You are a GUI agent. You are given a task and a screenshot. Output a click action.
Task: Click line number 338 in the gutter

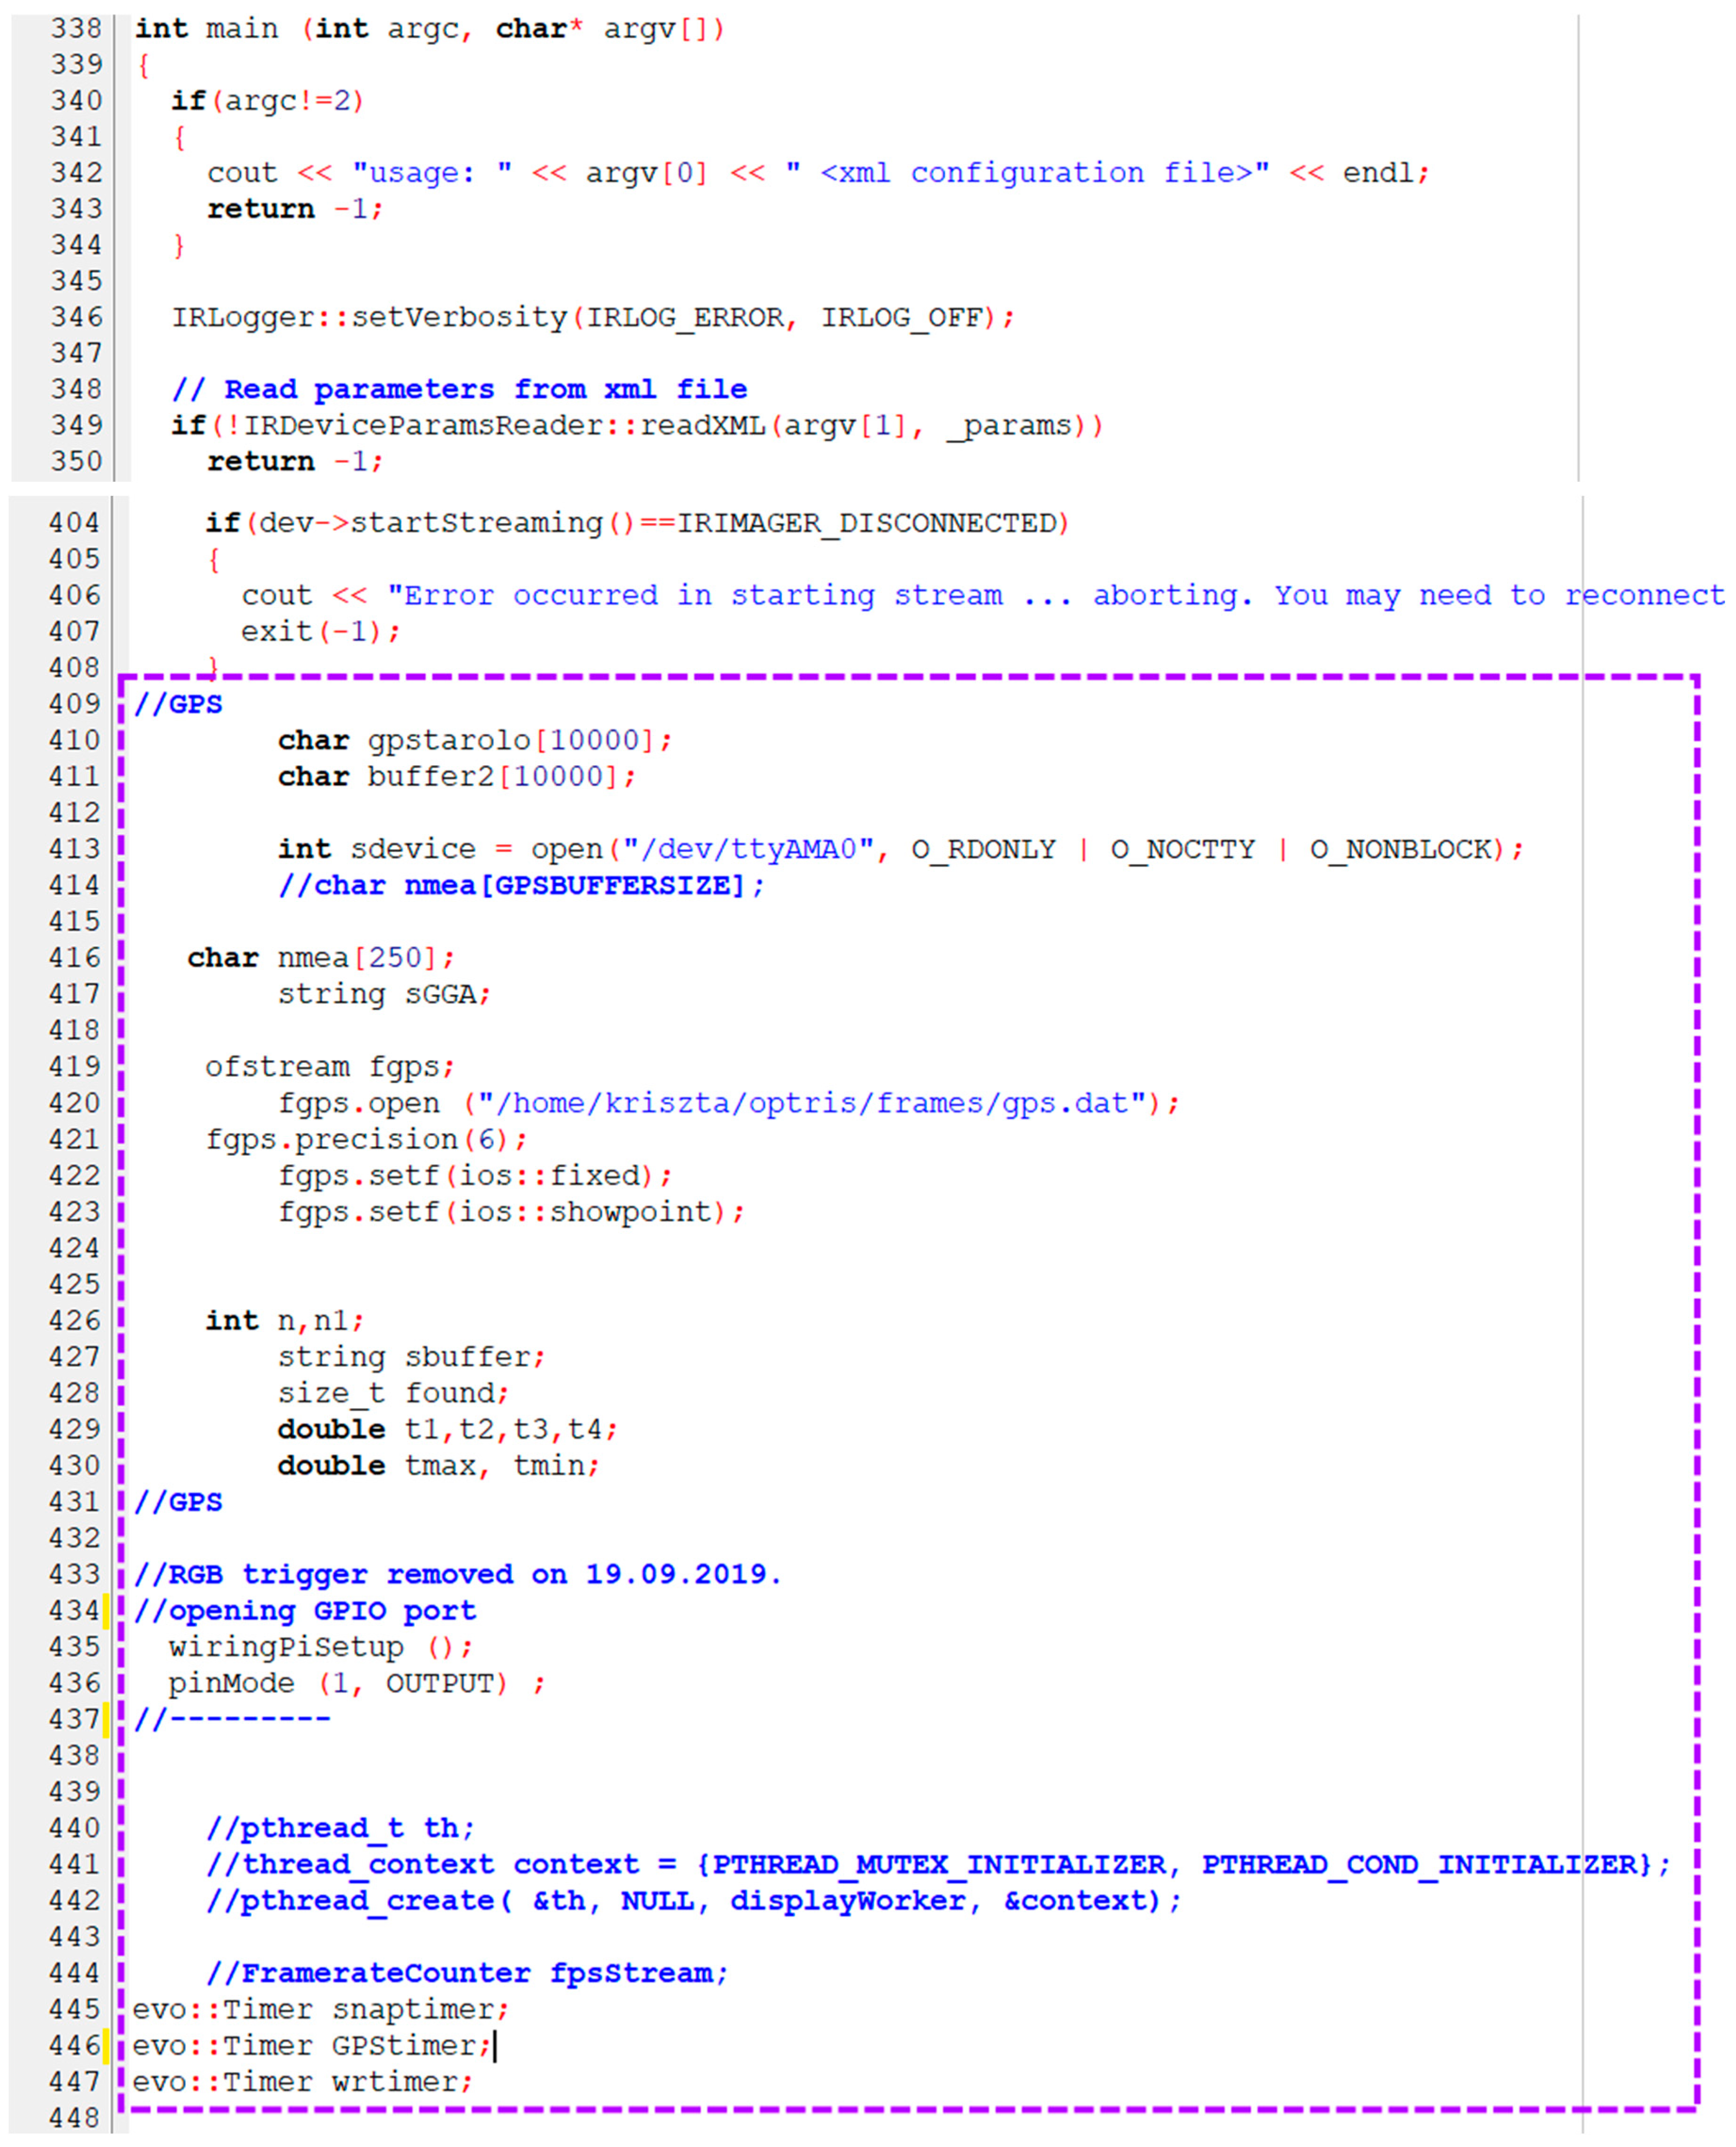pos(76,28)
